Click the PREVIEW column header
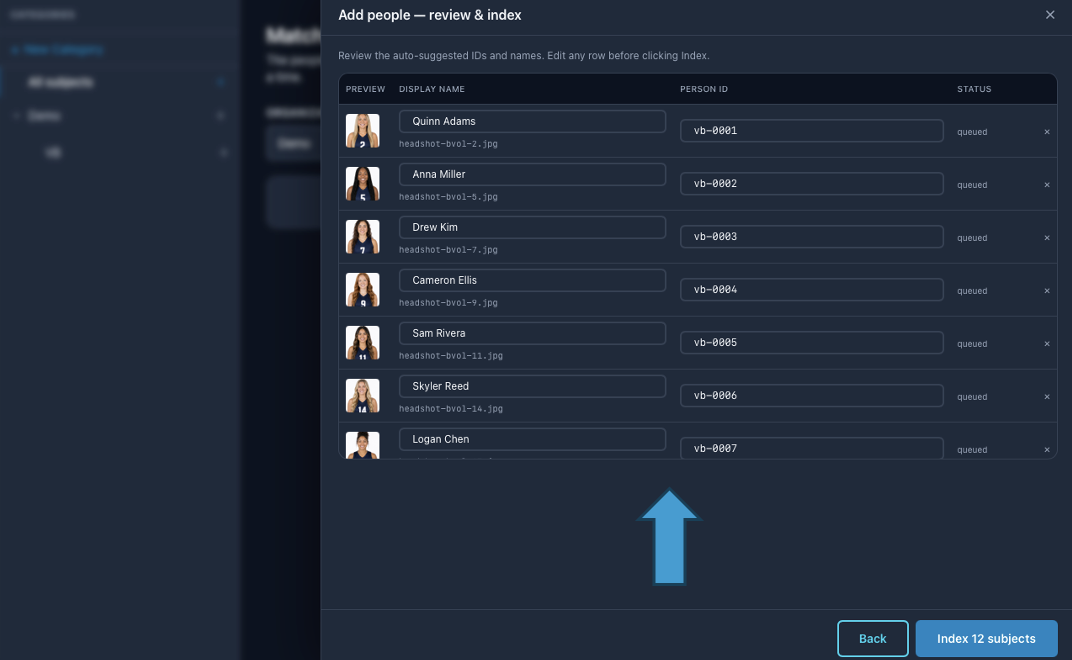 (x=365, y=89)
